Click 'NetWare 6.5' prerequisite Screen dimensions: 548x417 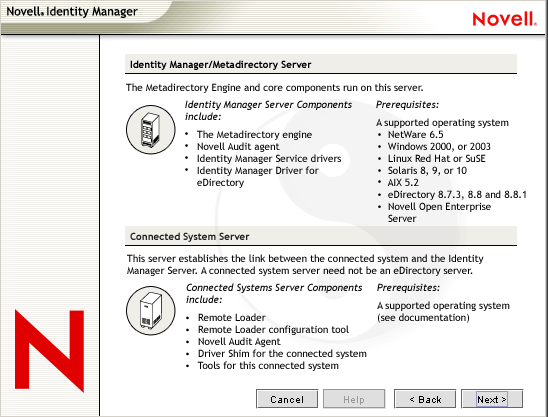pos(416,135)
